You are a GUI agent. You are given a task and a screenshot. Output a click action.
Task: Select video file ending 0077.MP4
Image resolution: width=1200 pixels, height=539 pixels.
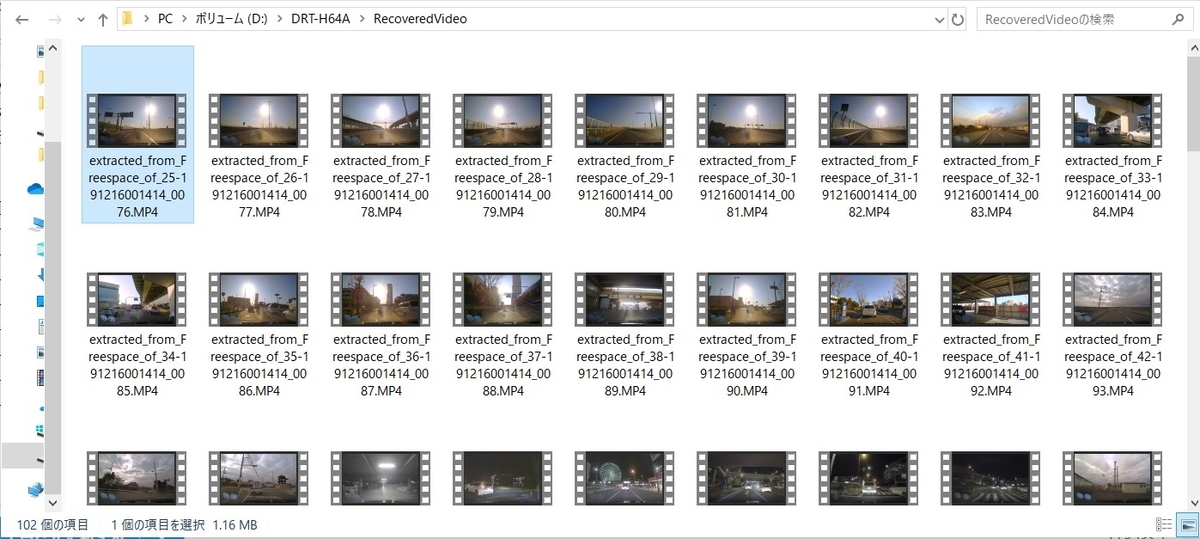[x=259, y=155]
